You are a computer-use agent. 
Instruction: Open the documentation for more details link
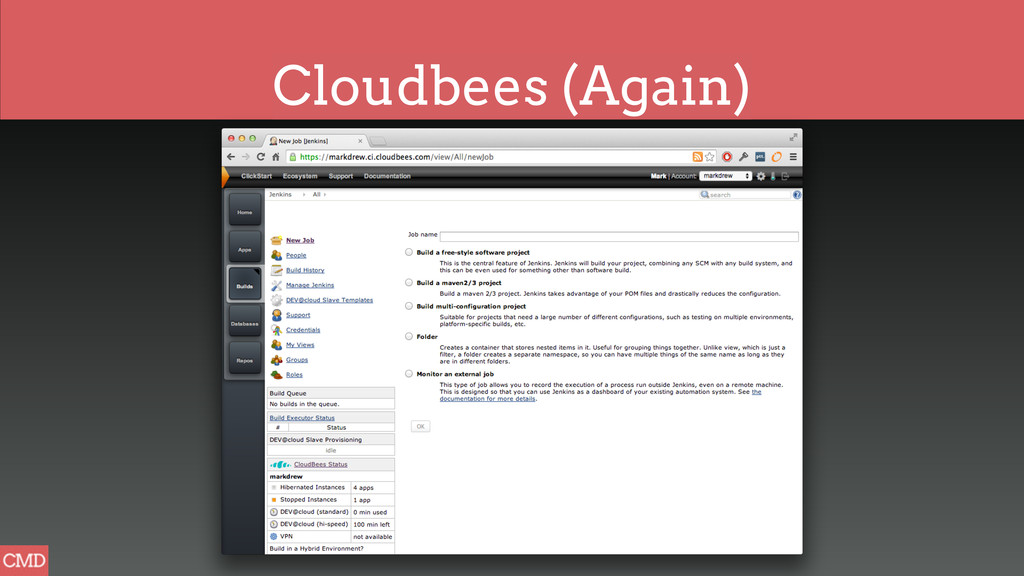(x=487, y=399)
